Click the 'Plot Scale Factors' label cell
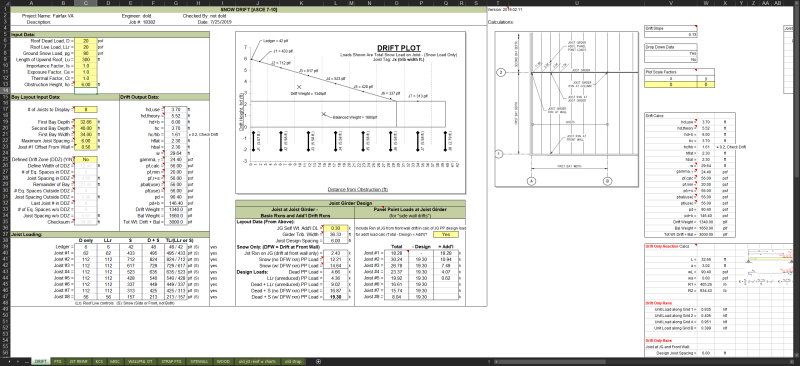The height and width of the screenshot is (366, 800). click(x=670, y=72)
